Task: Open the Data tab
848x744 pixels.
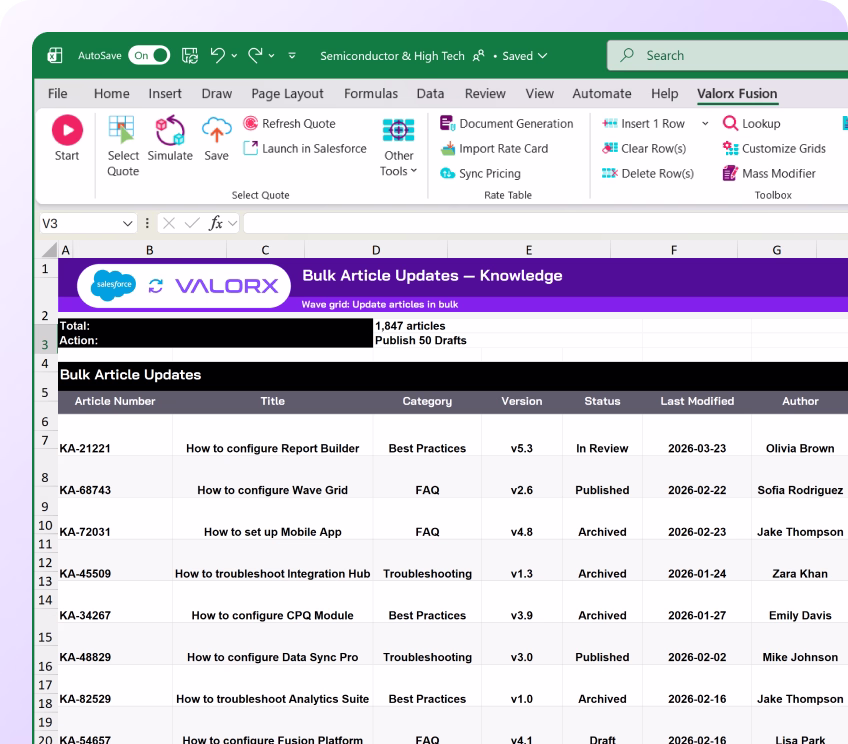Action: click(x=430, y=94)
